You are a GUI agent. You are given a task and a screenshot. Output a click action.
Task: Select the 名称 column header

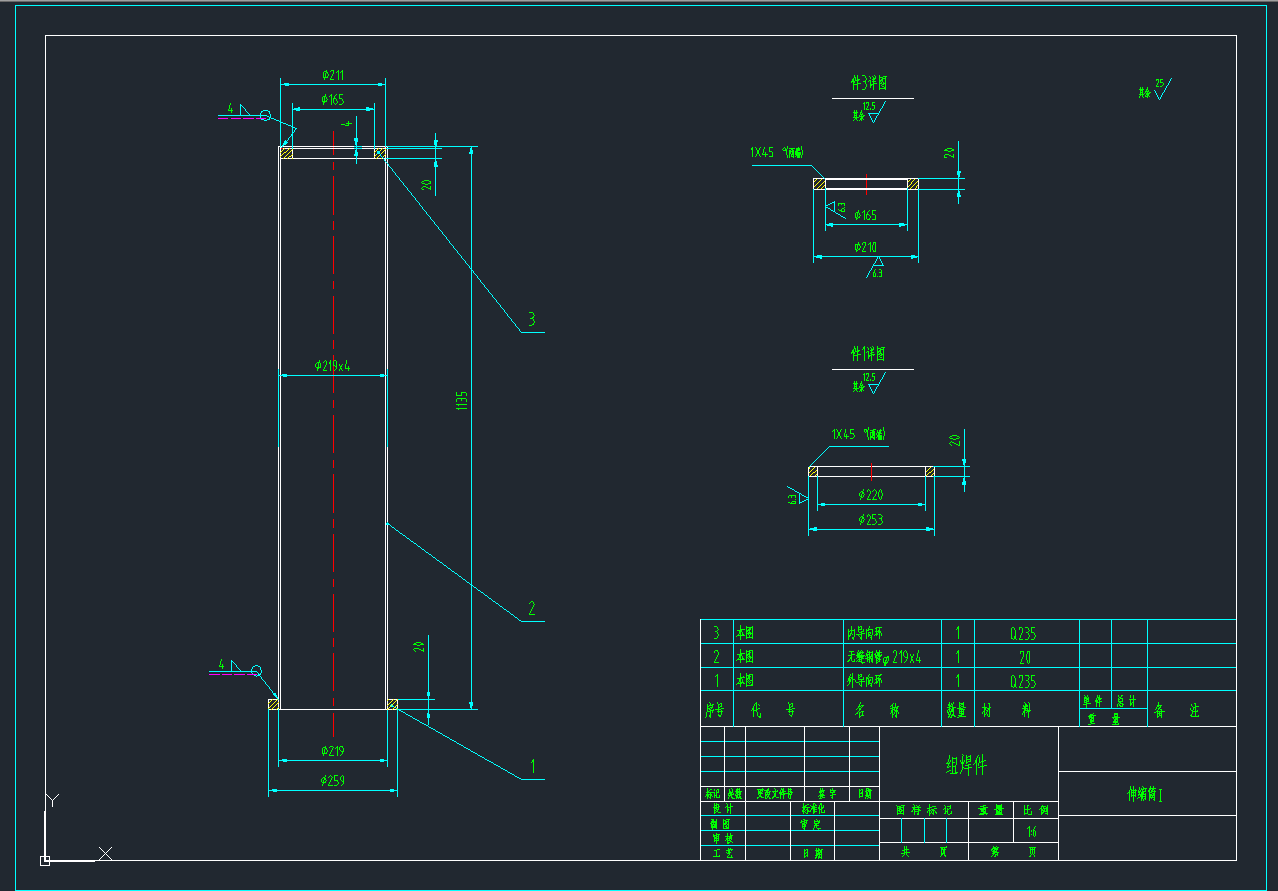[x=877, y=710]
